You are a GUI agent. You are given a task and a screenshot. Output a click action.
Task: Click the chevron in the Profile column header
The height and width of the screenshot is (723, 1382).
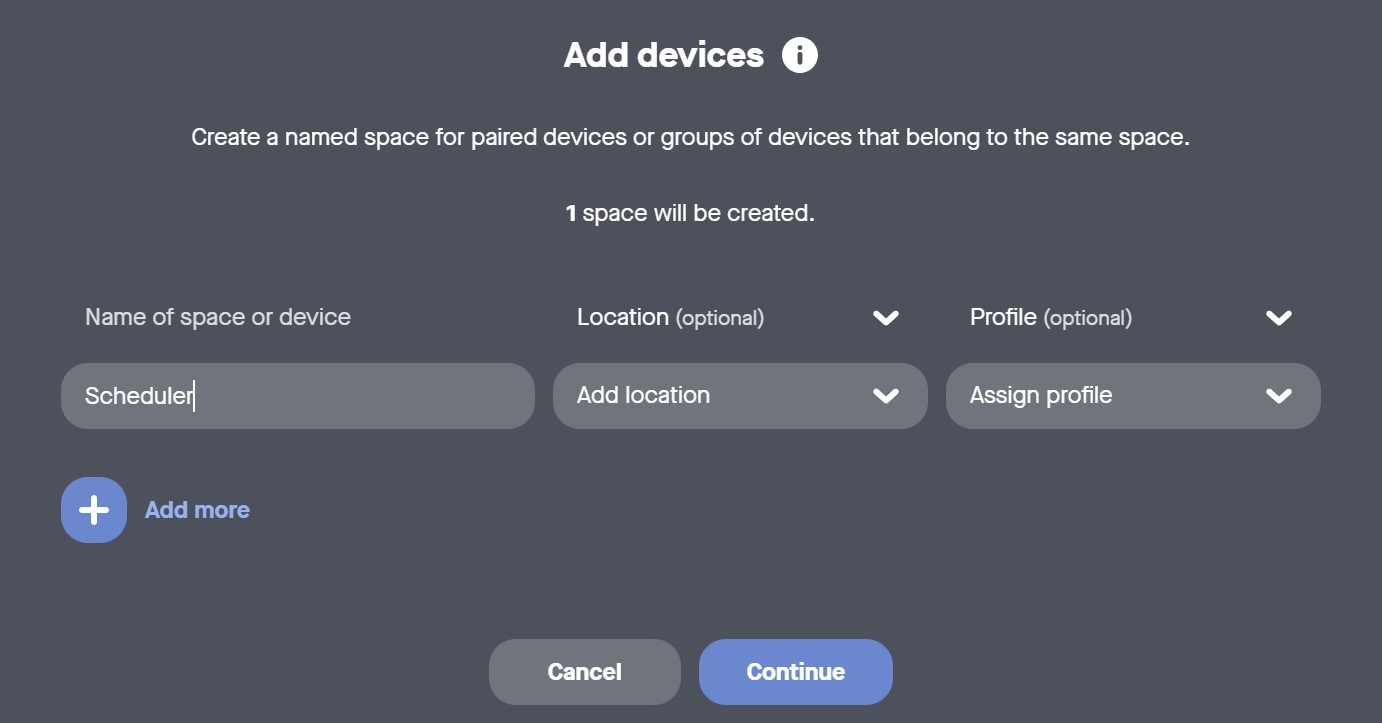pos(1278,318)
